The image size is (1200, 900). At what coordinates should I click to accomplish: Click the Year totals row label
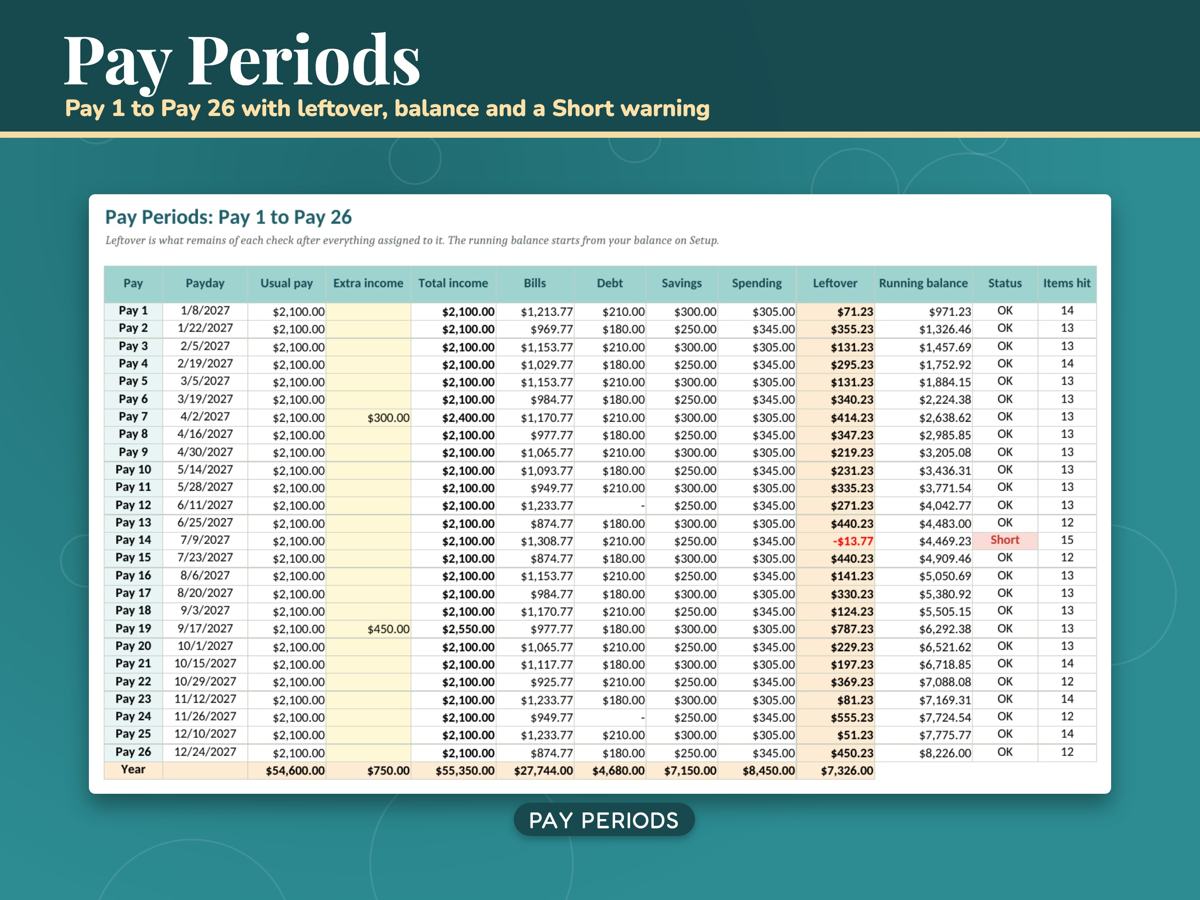[x=134, y=770]
